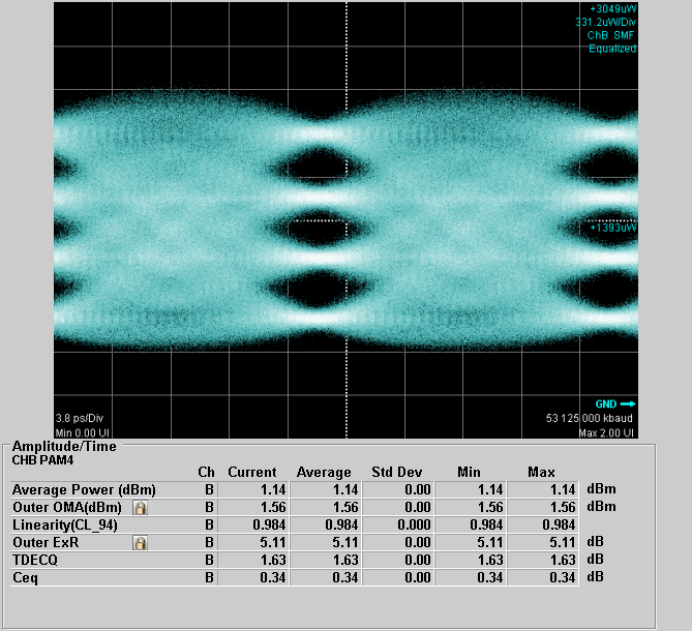Click the Max column header
This screenshot has width=692, height=631.
coord(541,472)
